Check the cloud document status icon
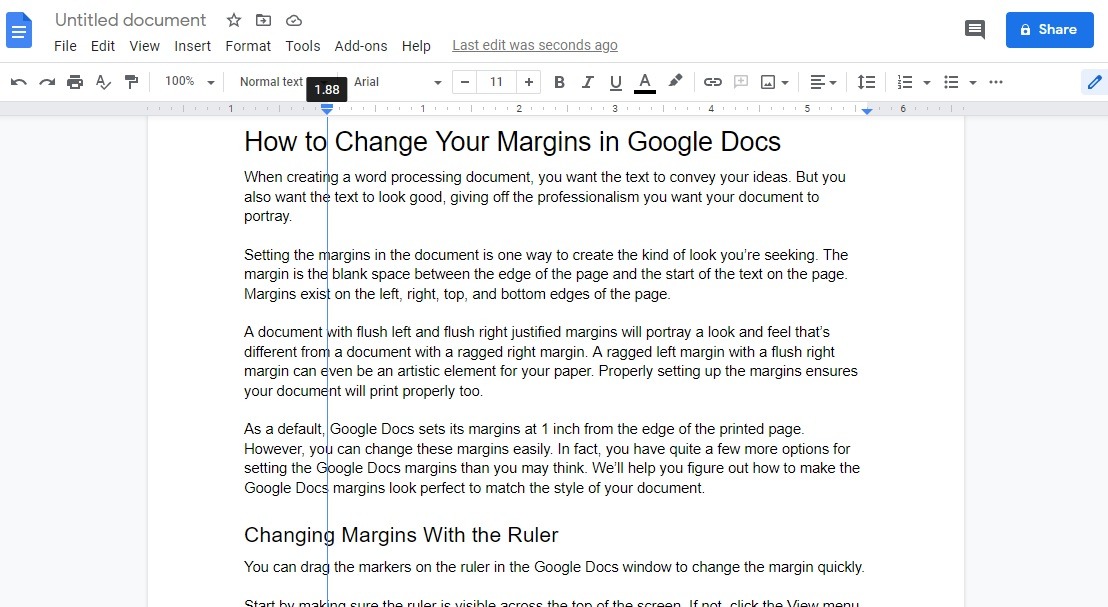This screenshot has width=1108, height=607. [294, 20]
